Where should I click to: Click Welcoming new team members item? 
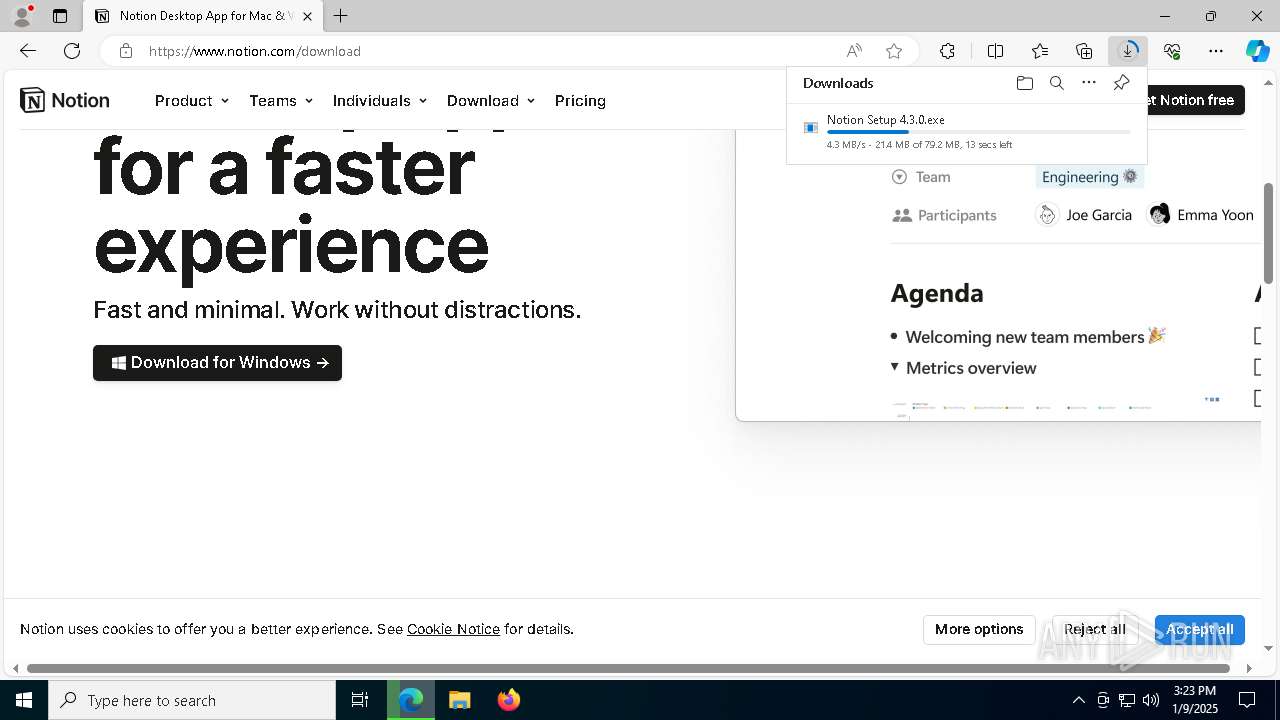coord(1035,337)
